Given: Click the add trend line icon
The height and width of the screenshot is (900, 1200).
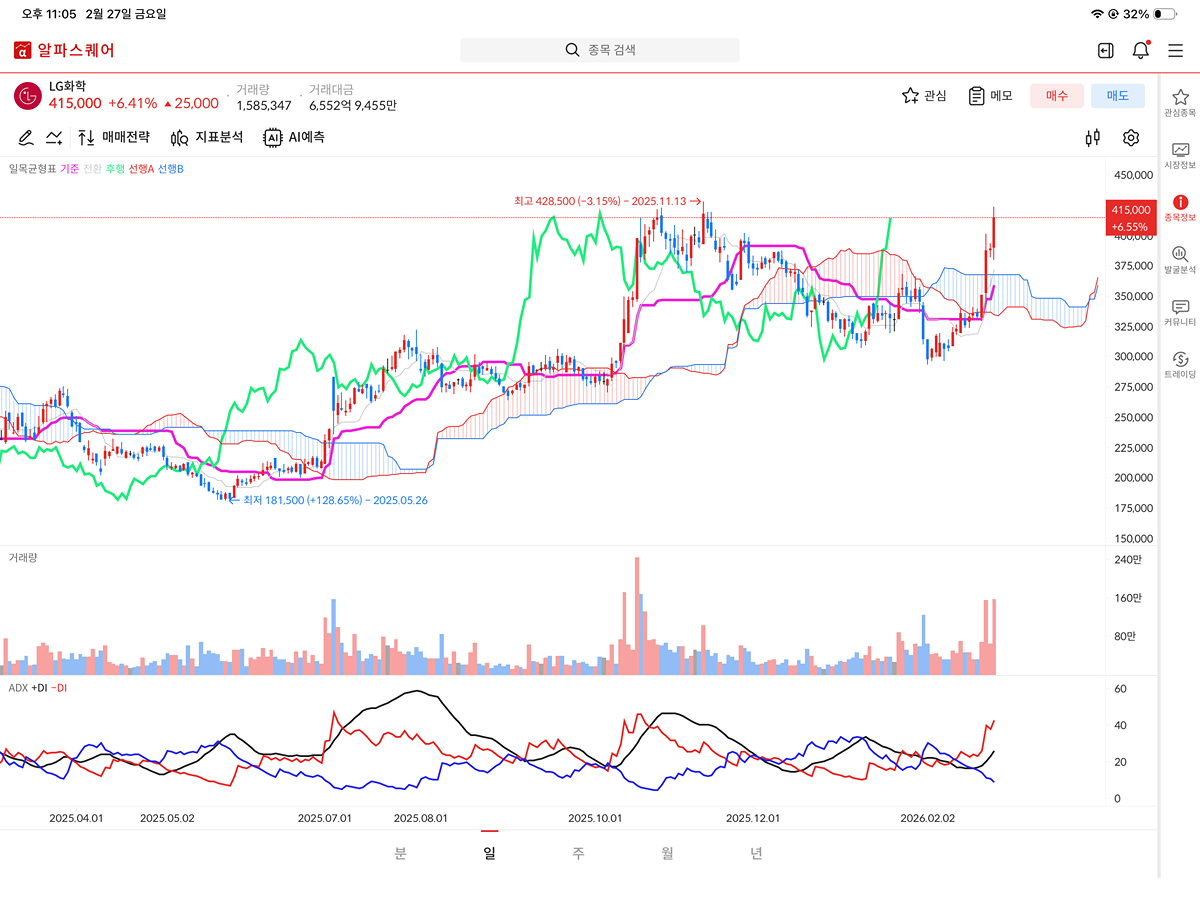Looking at the screenshot, I should click(54, 138).
